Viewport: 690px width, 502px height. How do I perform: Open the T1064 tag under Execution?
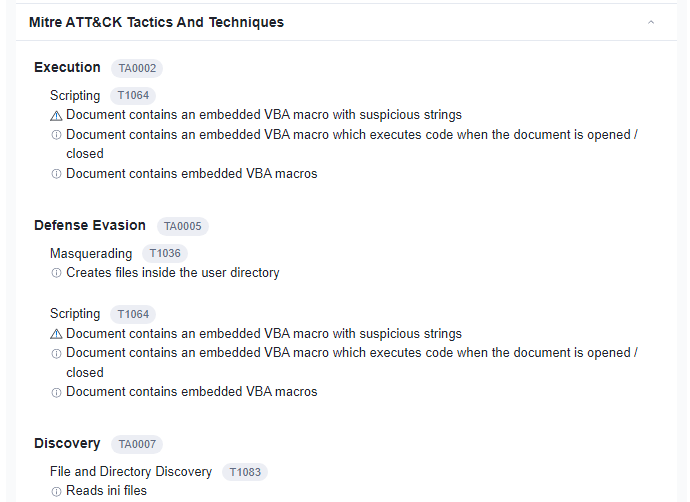tap(133, 96)
